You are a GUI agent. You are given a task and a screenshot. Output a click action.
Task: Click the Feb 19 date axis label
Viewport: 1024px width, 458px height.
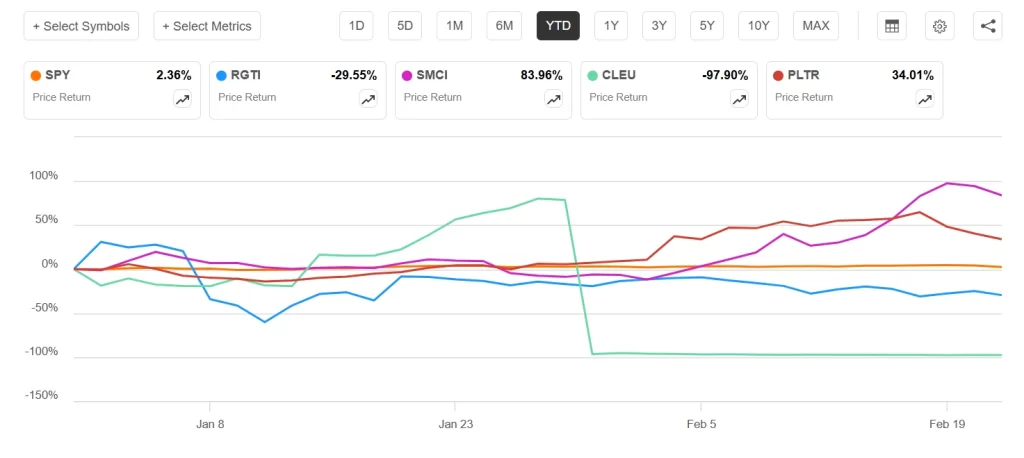(x=946, y=424)
